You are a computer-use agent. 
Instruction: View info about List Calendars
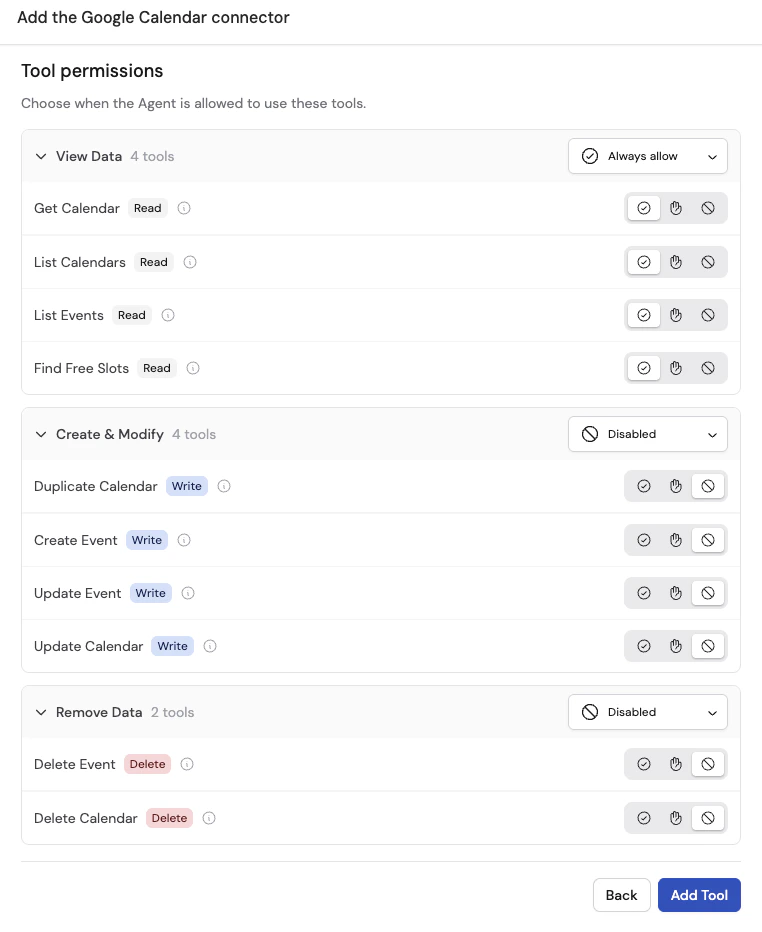(x=190, y=262)
